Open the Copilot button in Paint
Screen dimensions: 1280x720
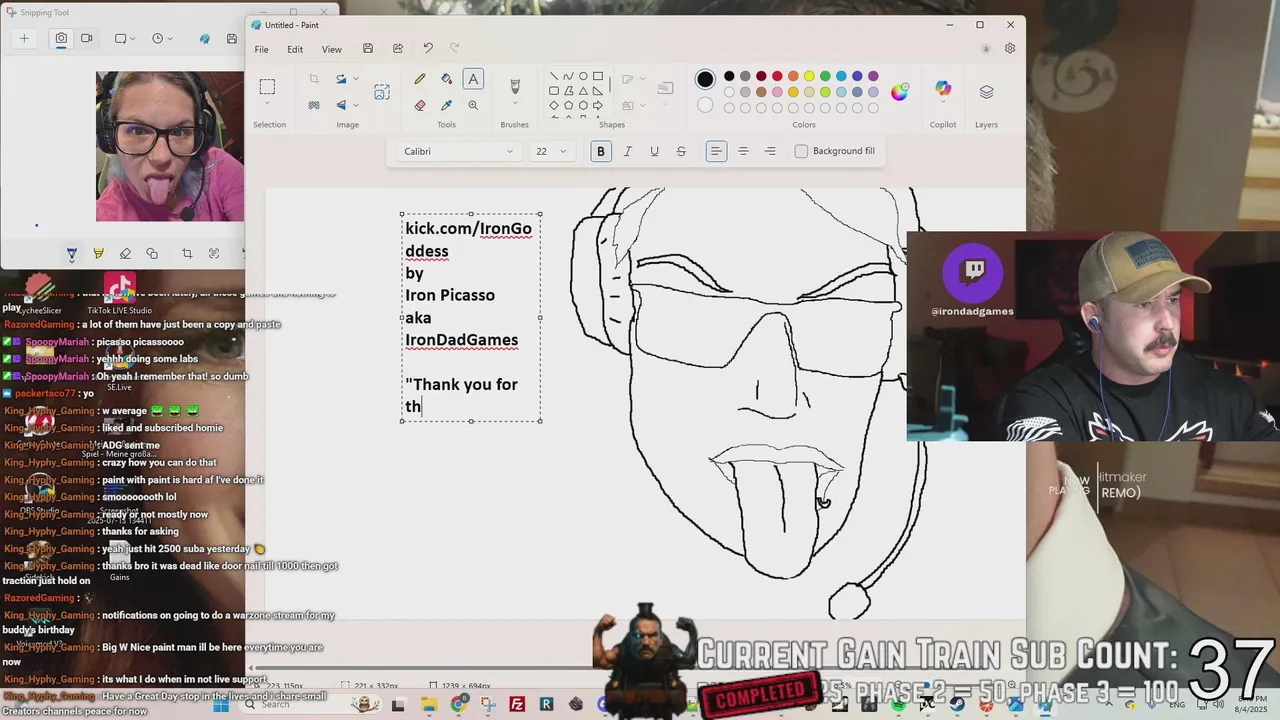(943, 91)
